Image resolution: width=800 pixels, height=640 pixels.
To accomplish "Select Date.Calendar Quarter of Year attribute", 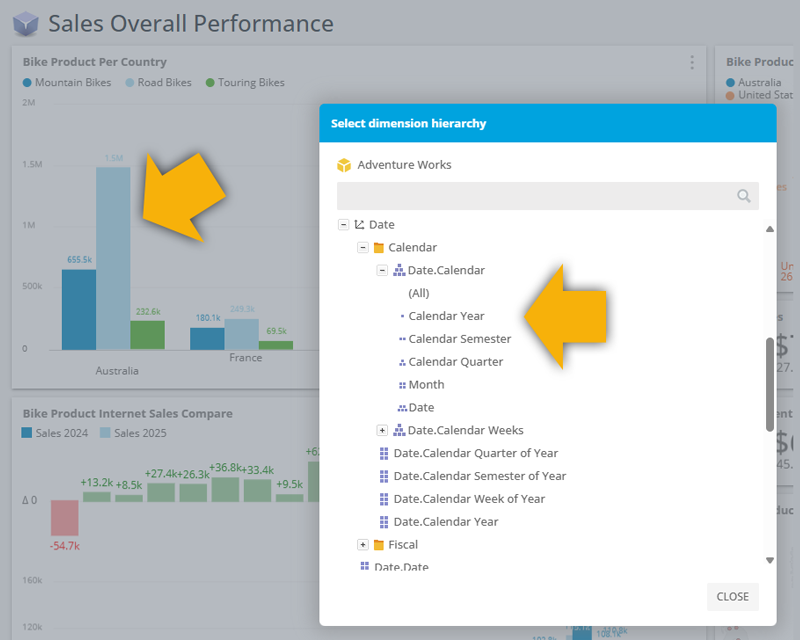I will (475, 453).
